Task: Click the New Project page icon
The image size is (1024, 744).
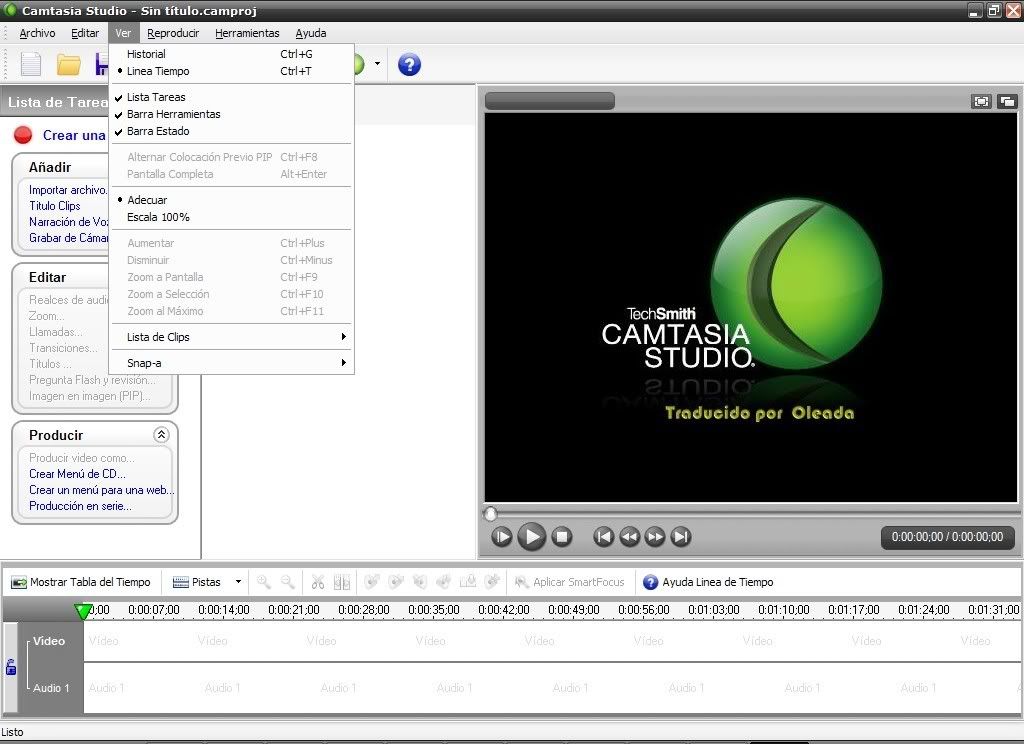Action: click(31, 65)
